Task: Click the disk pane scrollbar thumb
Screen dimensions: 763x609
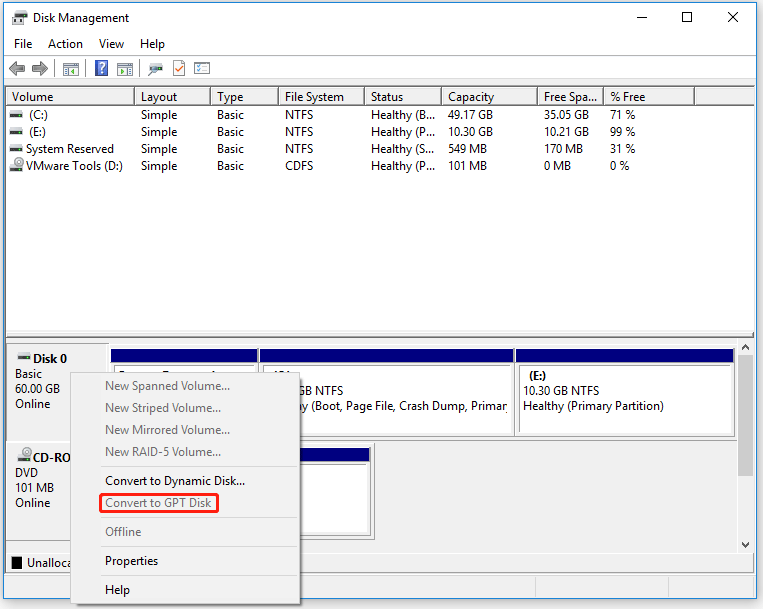Action: click(745, 415)
